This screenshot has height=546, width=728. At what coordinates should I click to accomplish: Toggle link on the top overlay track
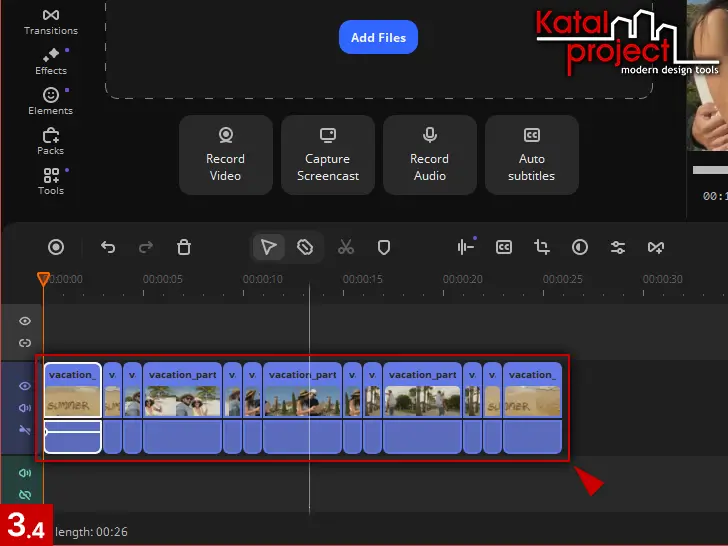coord(25,343)
